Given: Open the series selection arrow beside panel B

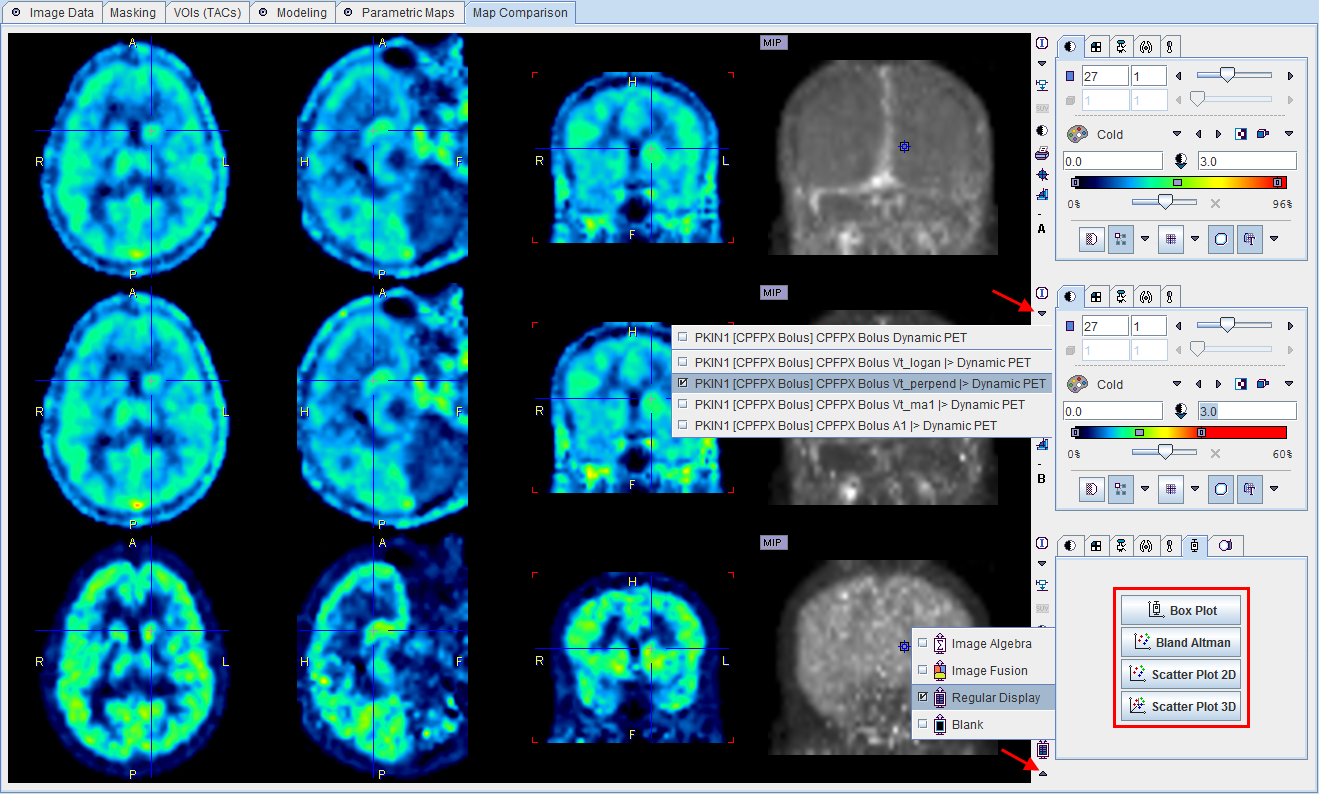Looking at the screenshot, I should click(x=1042, y=313).
